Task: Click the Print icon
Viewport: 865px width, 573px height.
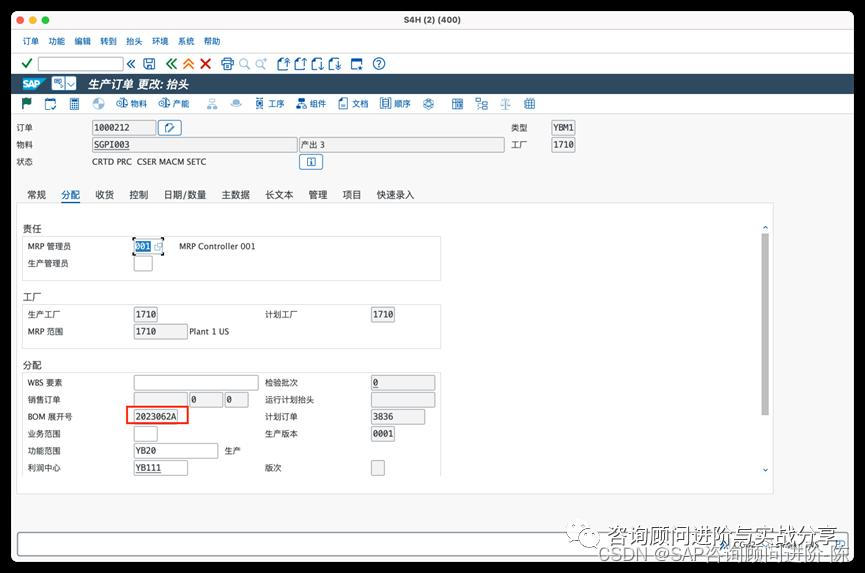Action: click(x=227, y=64)
